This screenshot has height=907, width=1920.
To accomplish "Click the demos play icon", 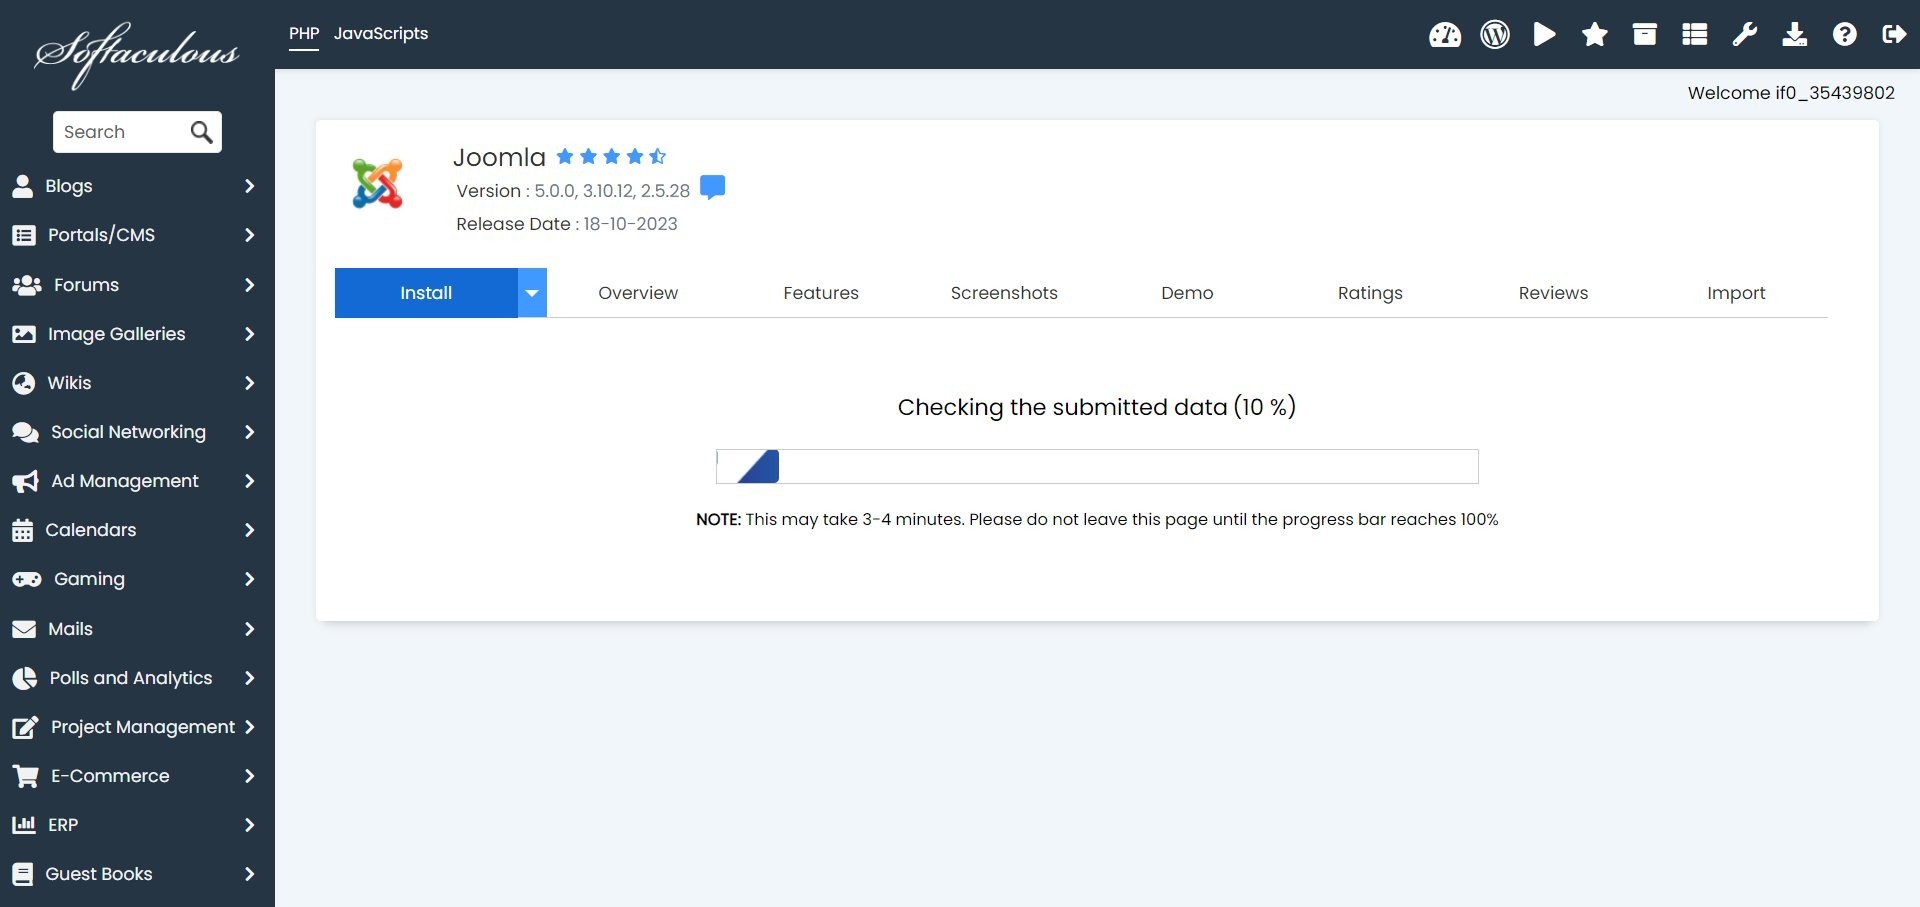I will point(1544,35).
